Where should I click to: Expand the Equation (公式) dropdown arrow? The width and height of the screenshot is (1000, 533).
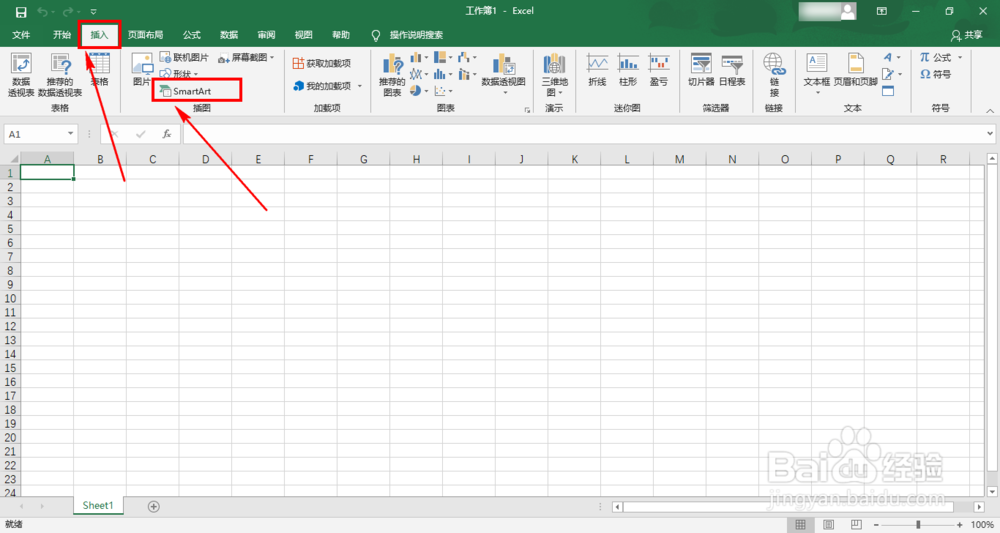[960, 58]
